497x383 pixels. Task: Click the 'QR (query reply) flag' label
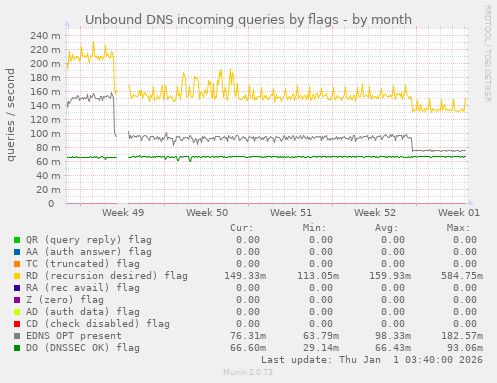[x=89, y=240]
